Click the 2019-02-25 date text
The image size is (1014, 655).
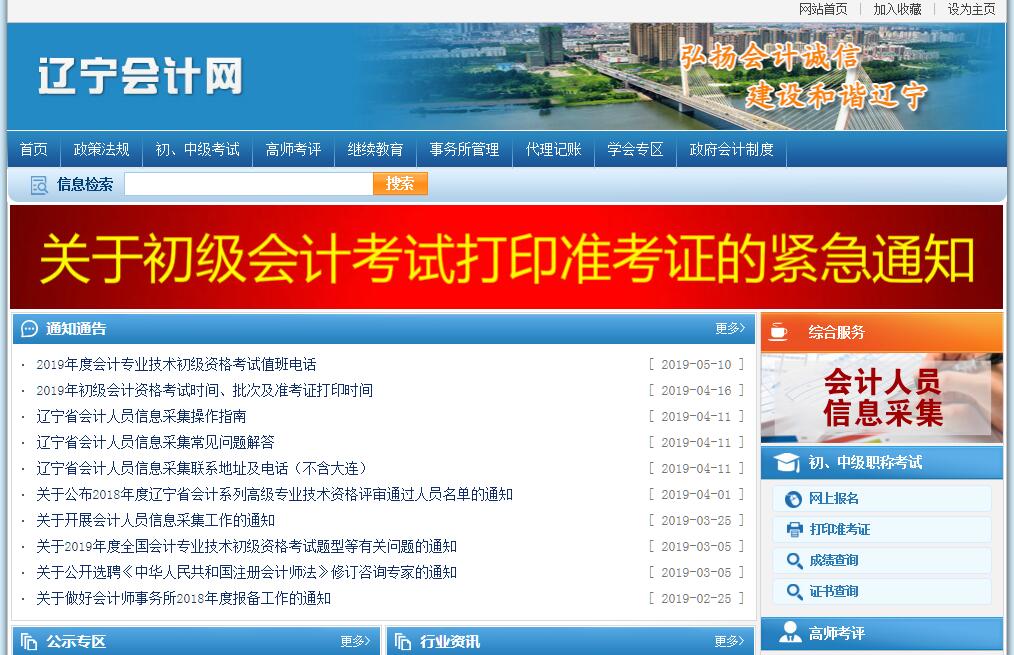pyautogui.click(x=696, y=598)
